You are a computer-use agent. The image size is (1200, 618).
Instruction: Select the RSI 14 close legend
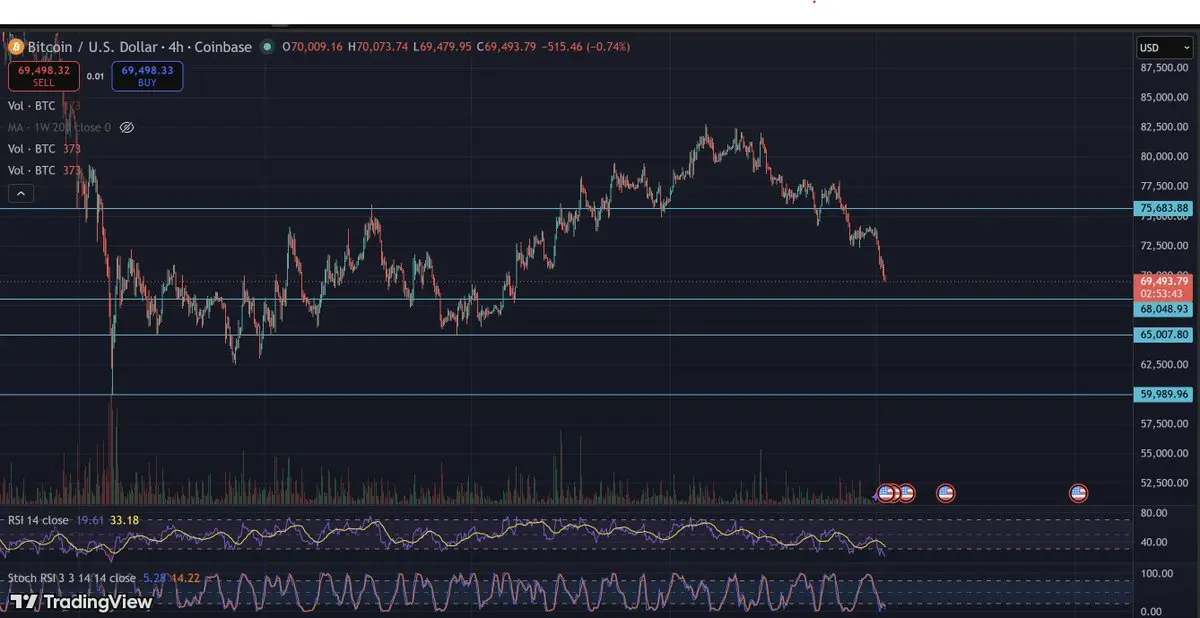[38, 521]
